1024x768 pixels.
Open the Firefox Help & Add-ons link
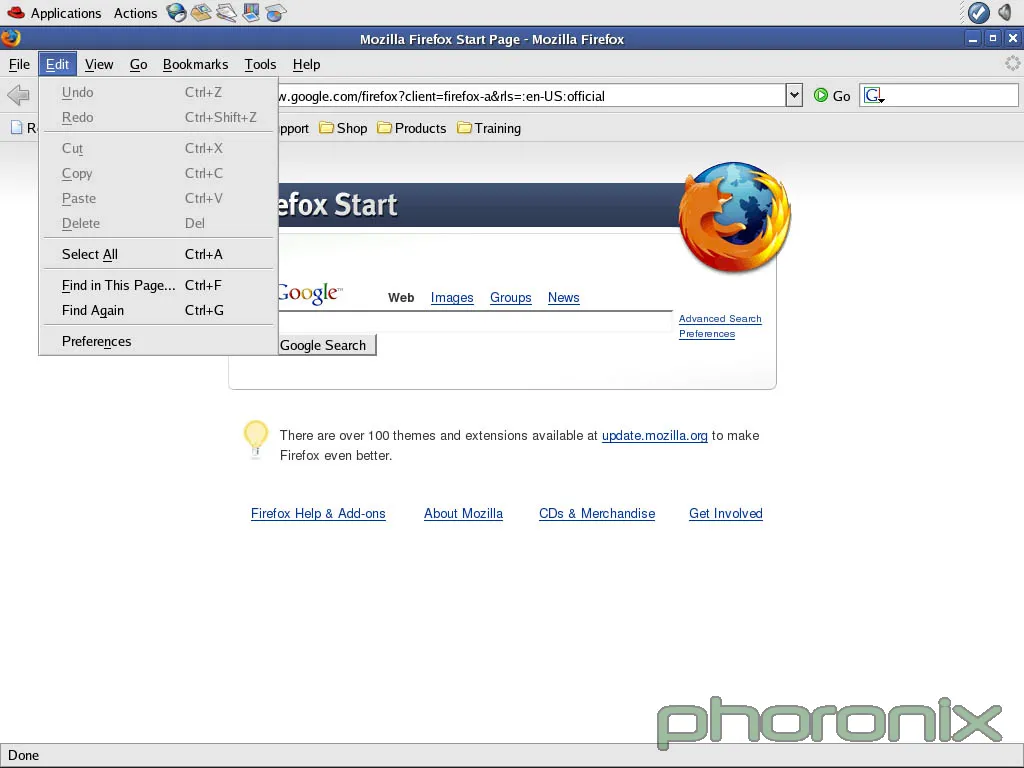pos(318,513)
